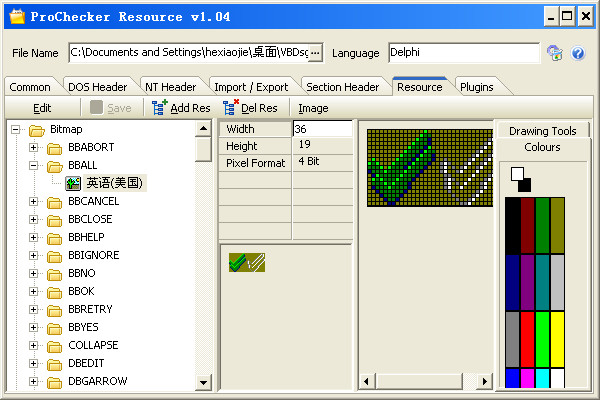Collapse the Bitmap root tree node
The width and height of the screenshot is (600, 400).
pyautogui.click(x=16, y=129)
